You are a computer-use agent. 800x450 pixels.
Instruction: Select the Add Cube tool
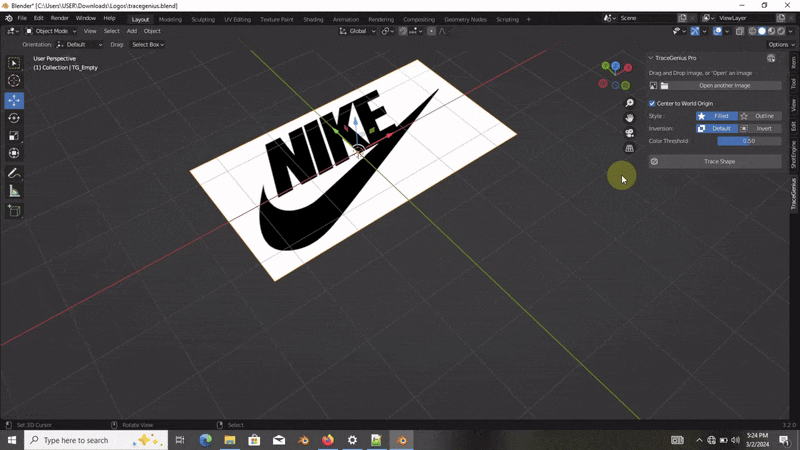click(x=14, y=211)
